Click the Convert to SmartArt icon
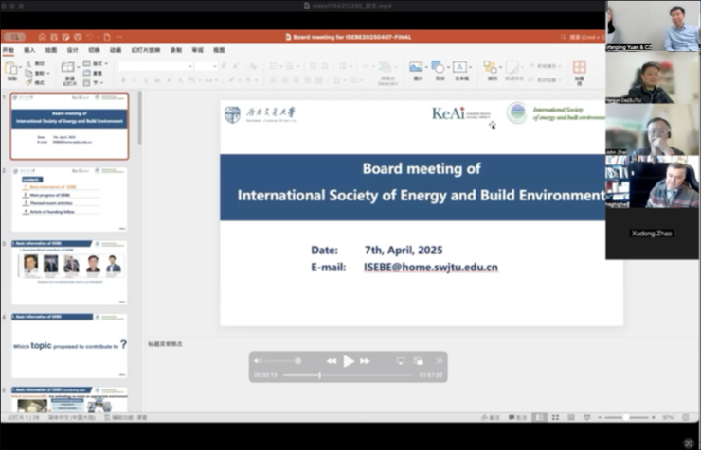This screenshot has width=703, height=452. tap(385, 67)
